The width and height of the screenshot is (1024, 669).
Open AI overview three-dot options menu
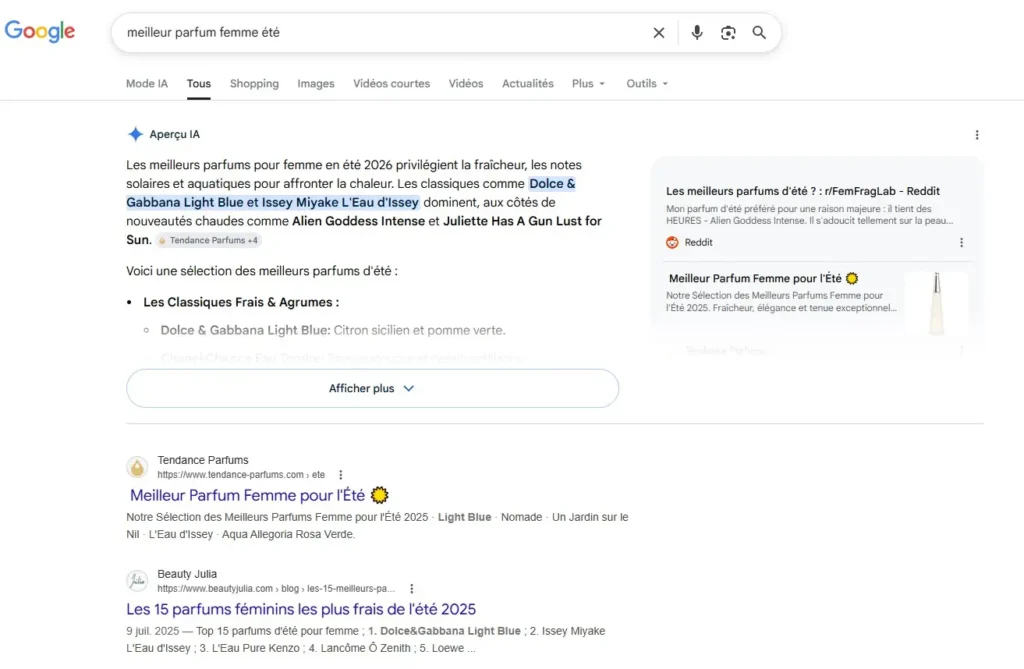click(x=976, y=135)
